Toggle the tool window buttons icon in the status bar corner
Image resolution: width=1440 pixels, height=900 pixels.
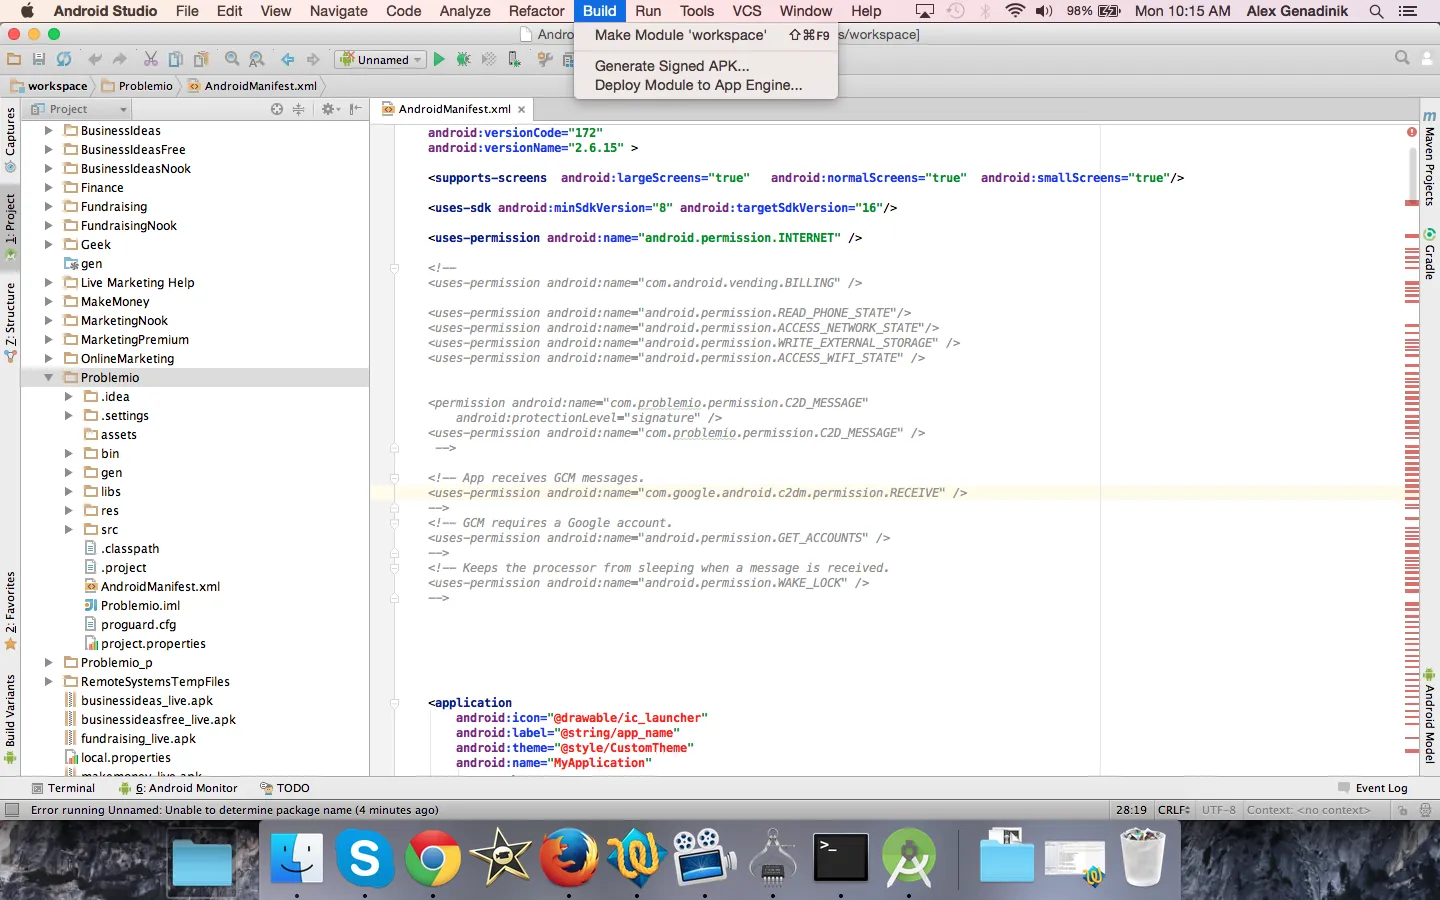click(12, 810)
